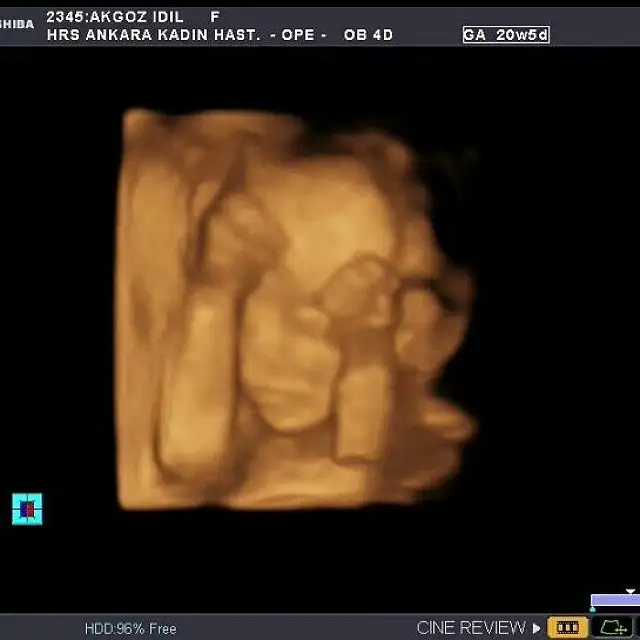Click the cyan orientation cube icon

pos(27,509)
